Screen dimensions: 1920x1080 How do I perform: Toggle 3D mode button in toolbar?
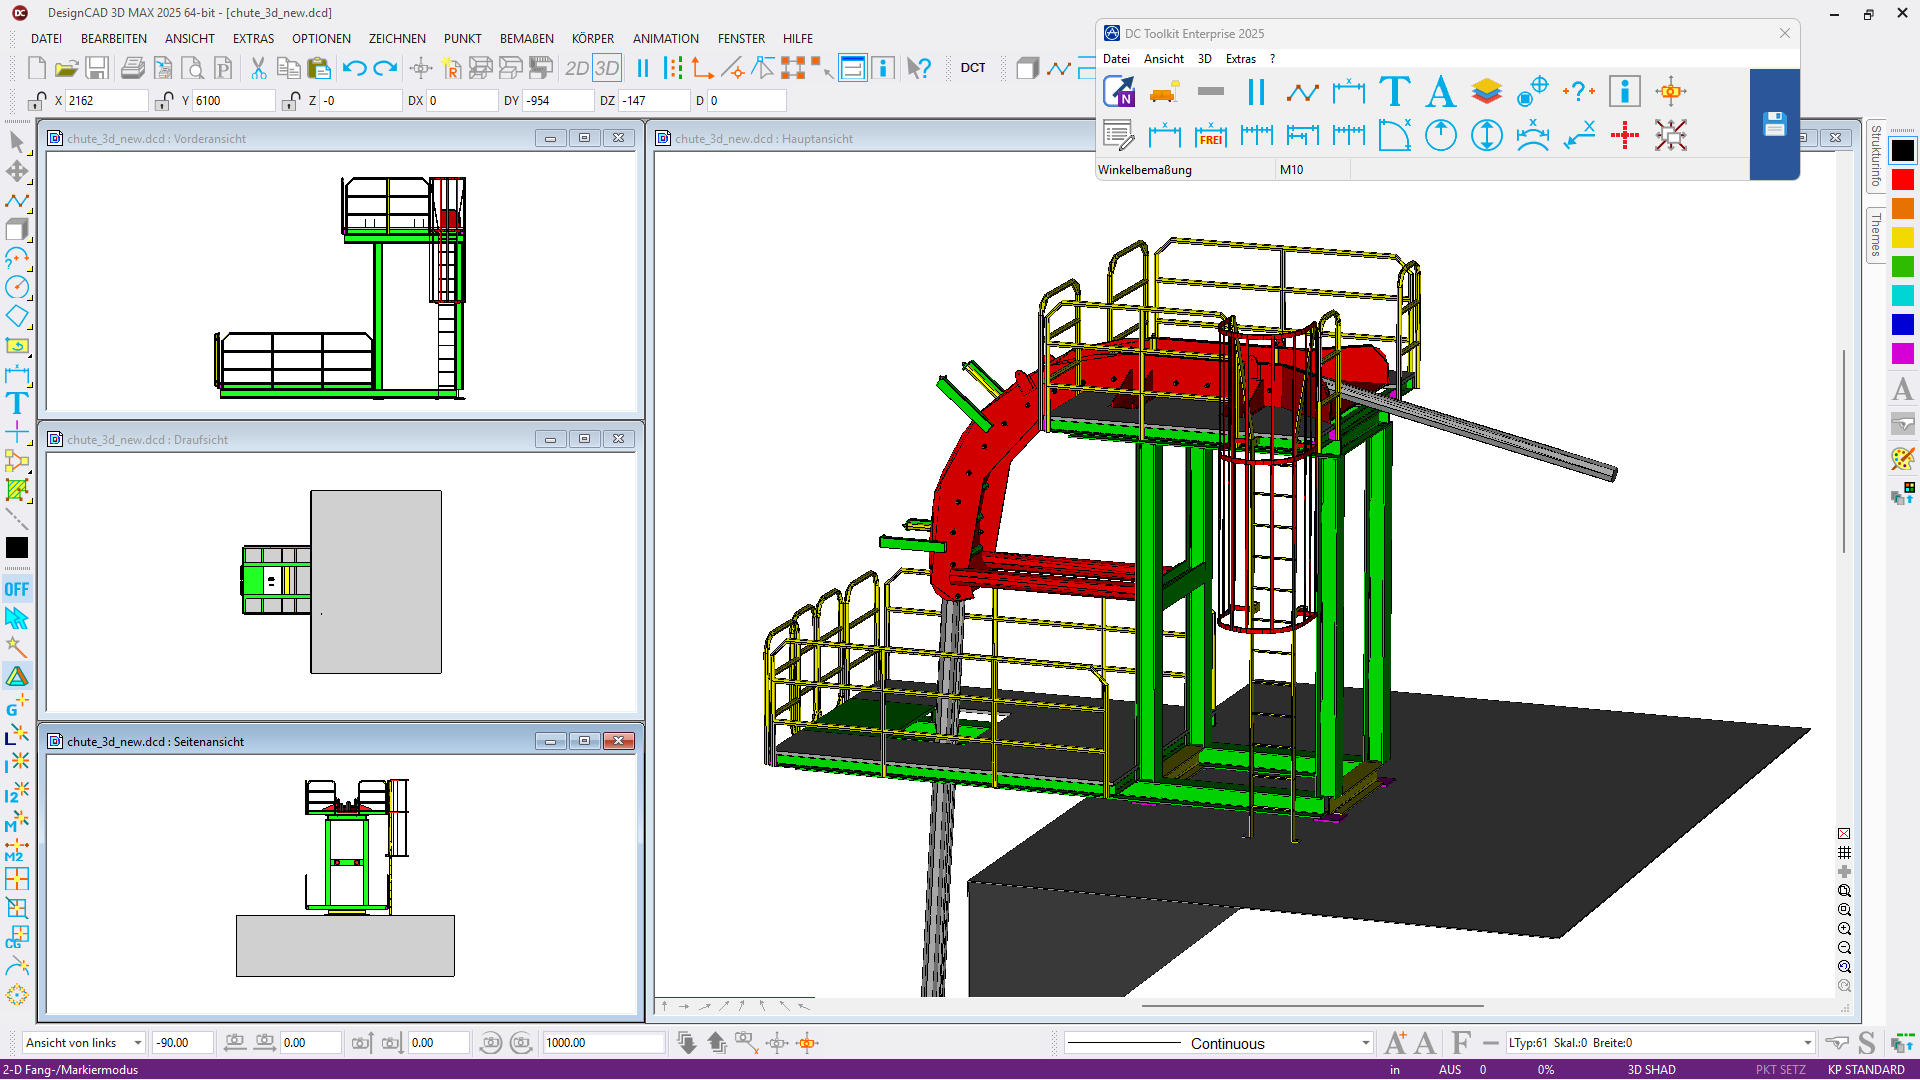(607, 68)
